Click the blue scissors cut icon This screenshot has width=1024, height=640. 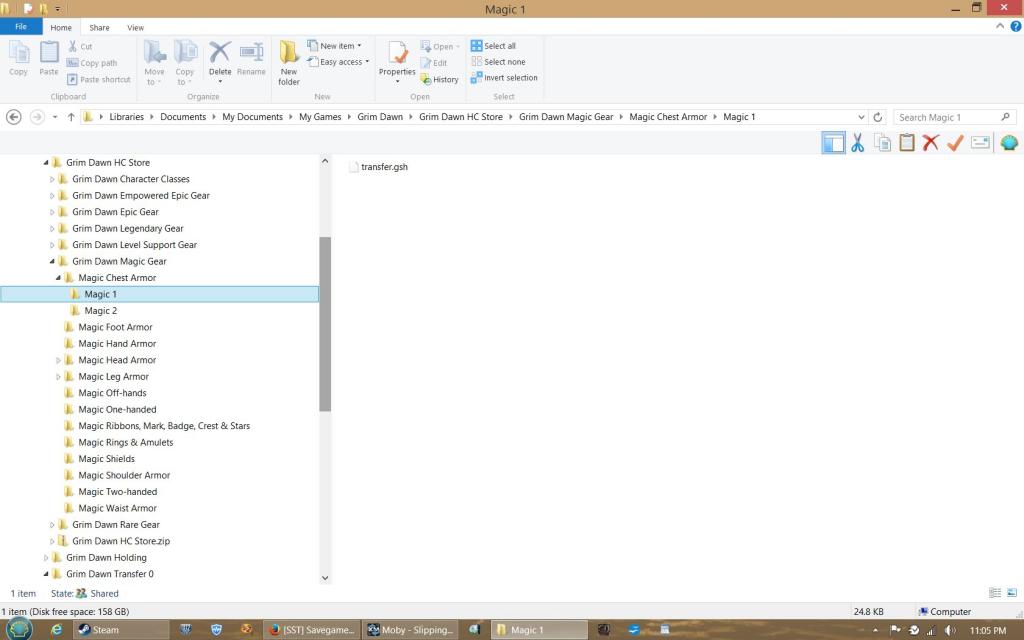pos(857,142)
